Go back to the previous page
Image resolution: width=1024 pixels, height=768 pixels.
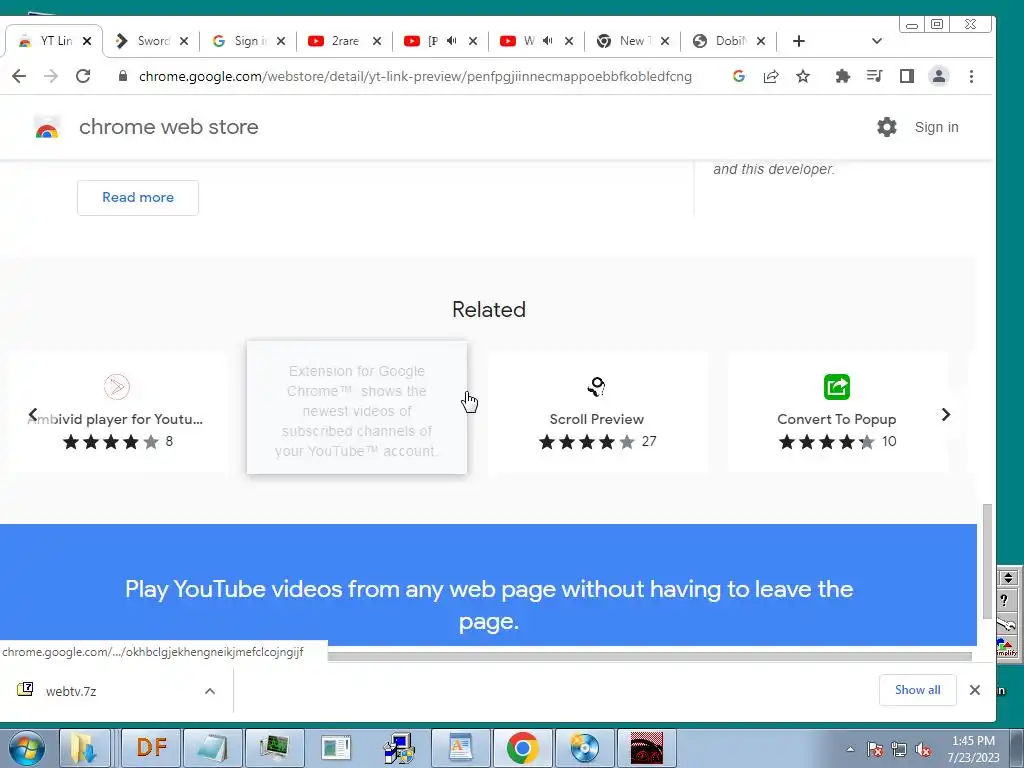19,76
